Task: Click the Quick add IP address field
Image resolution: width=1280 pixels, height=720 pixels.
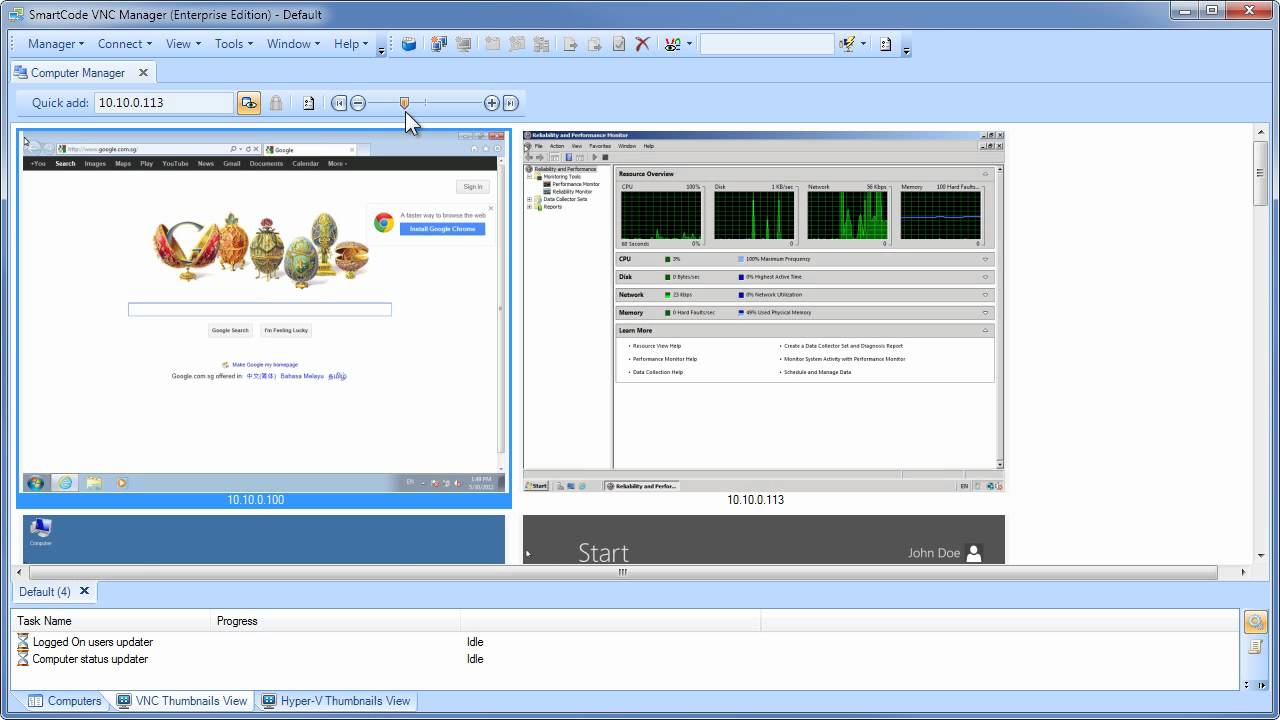Action: click(x=164, y=103)
